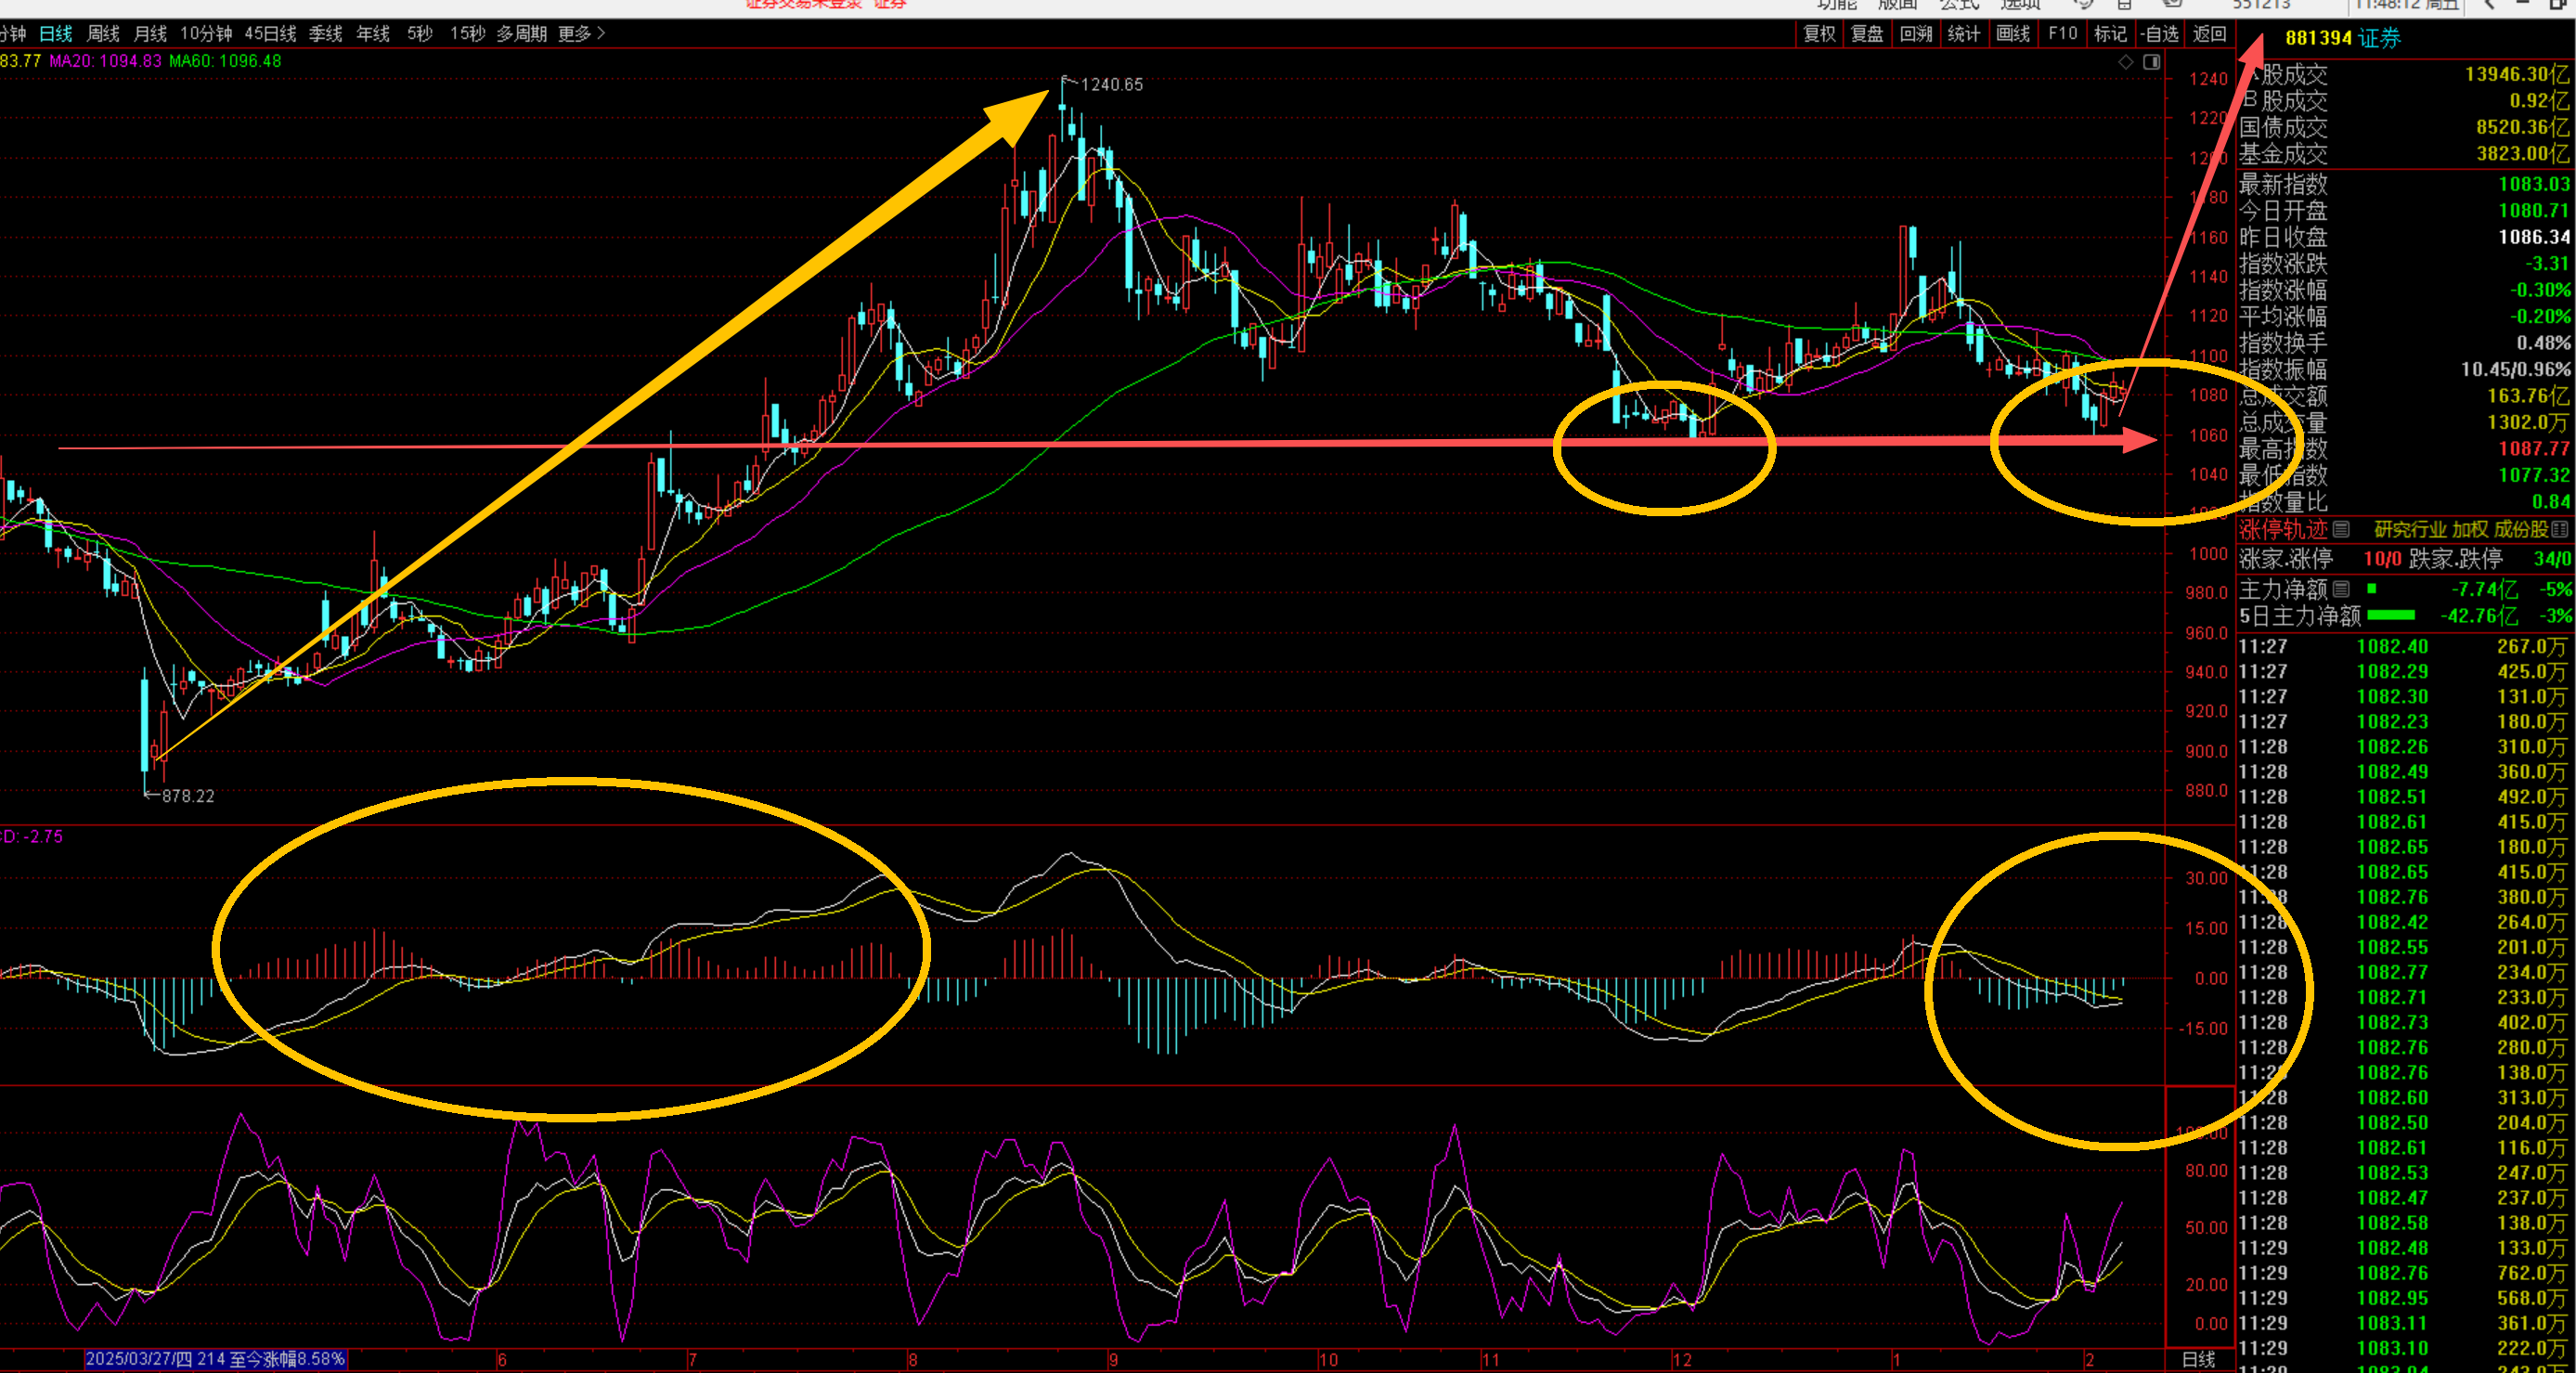
Task: Open the 复盘 replay tool
Action: 1866,34
